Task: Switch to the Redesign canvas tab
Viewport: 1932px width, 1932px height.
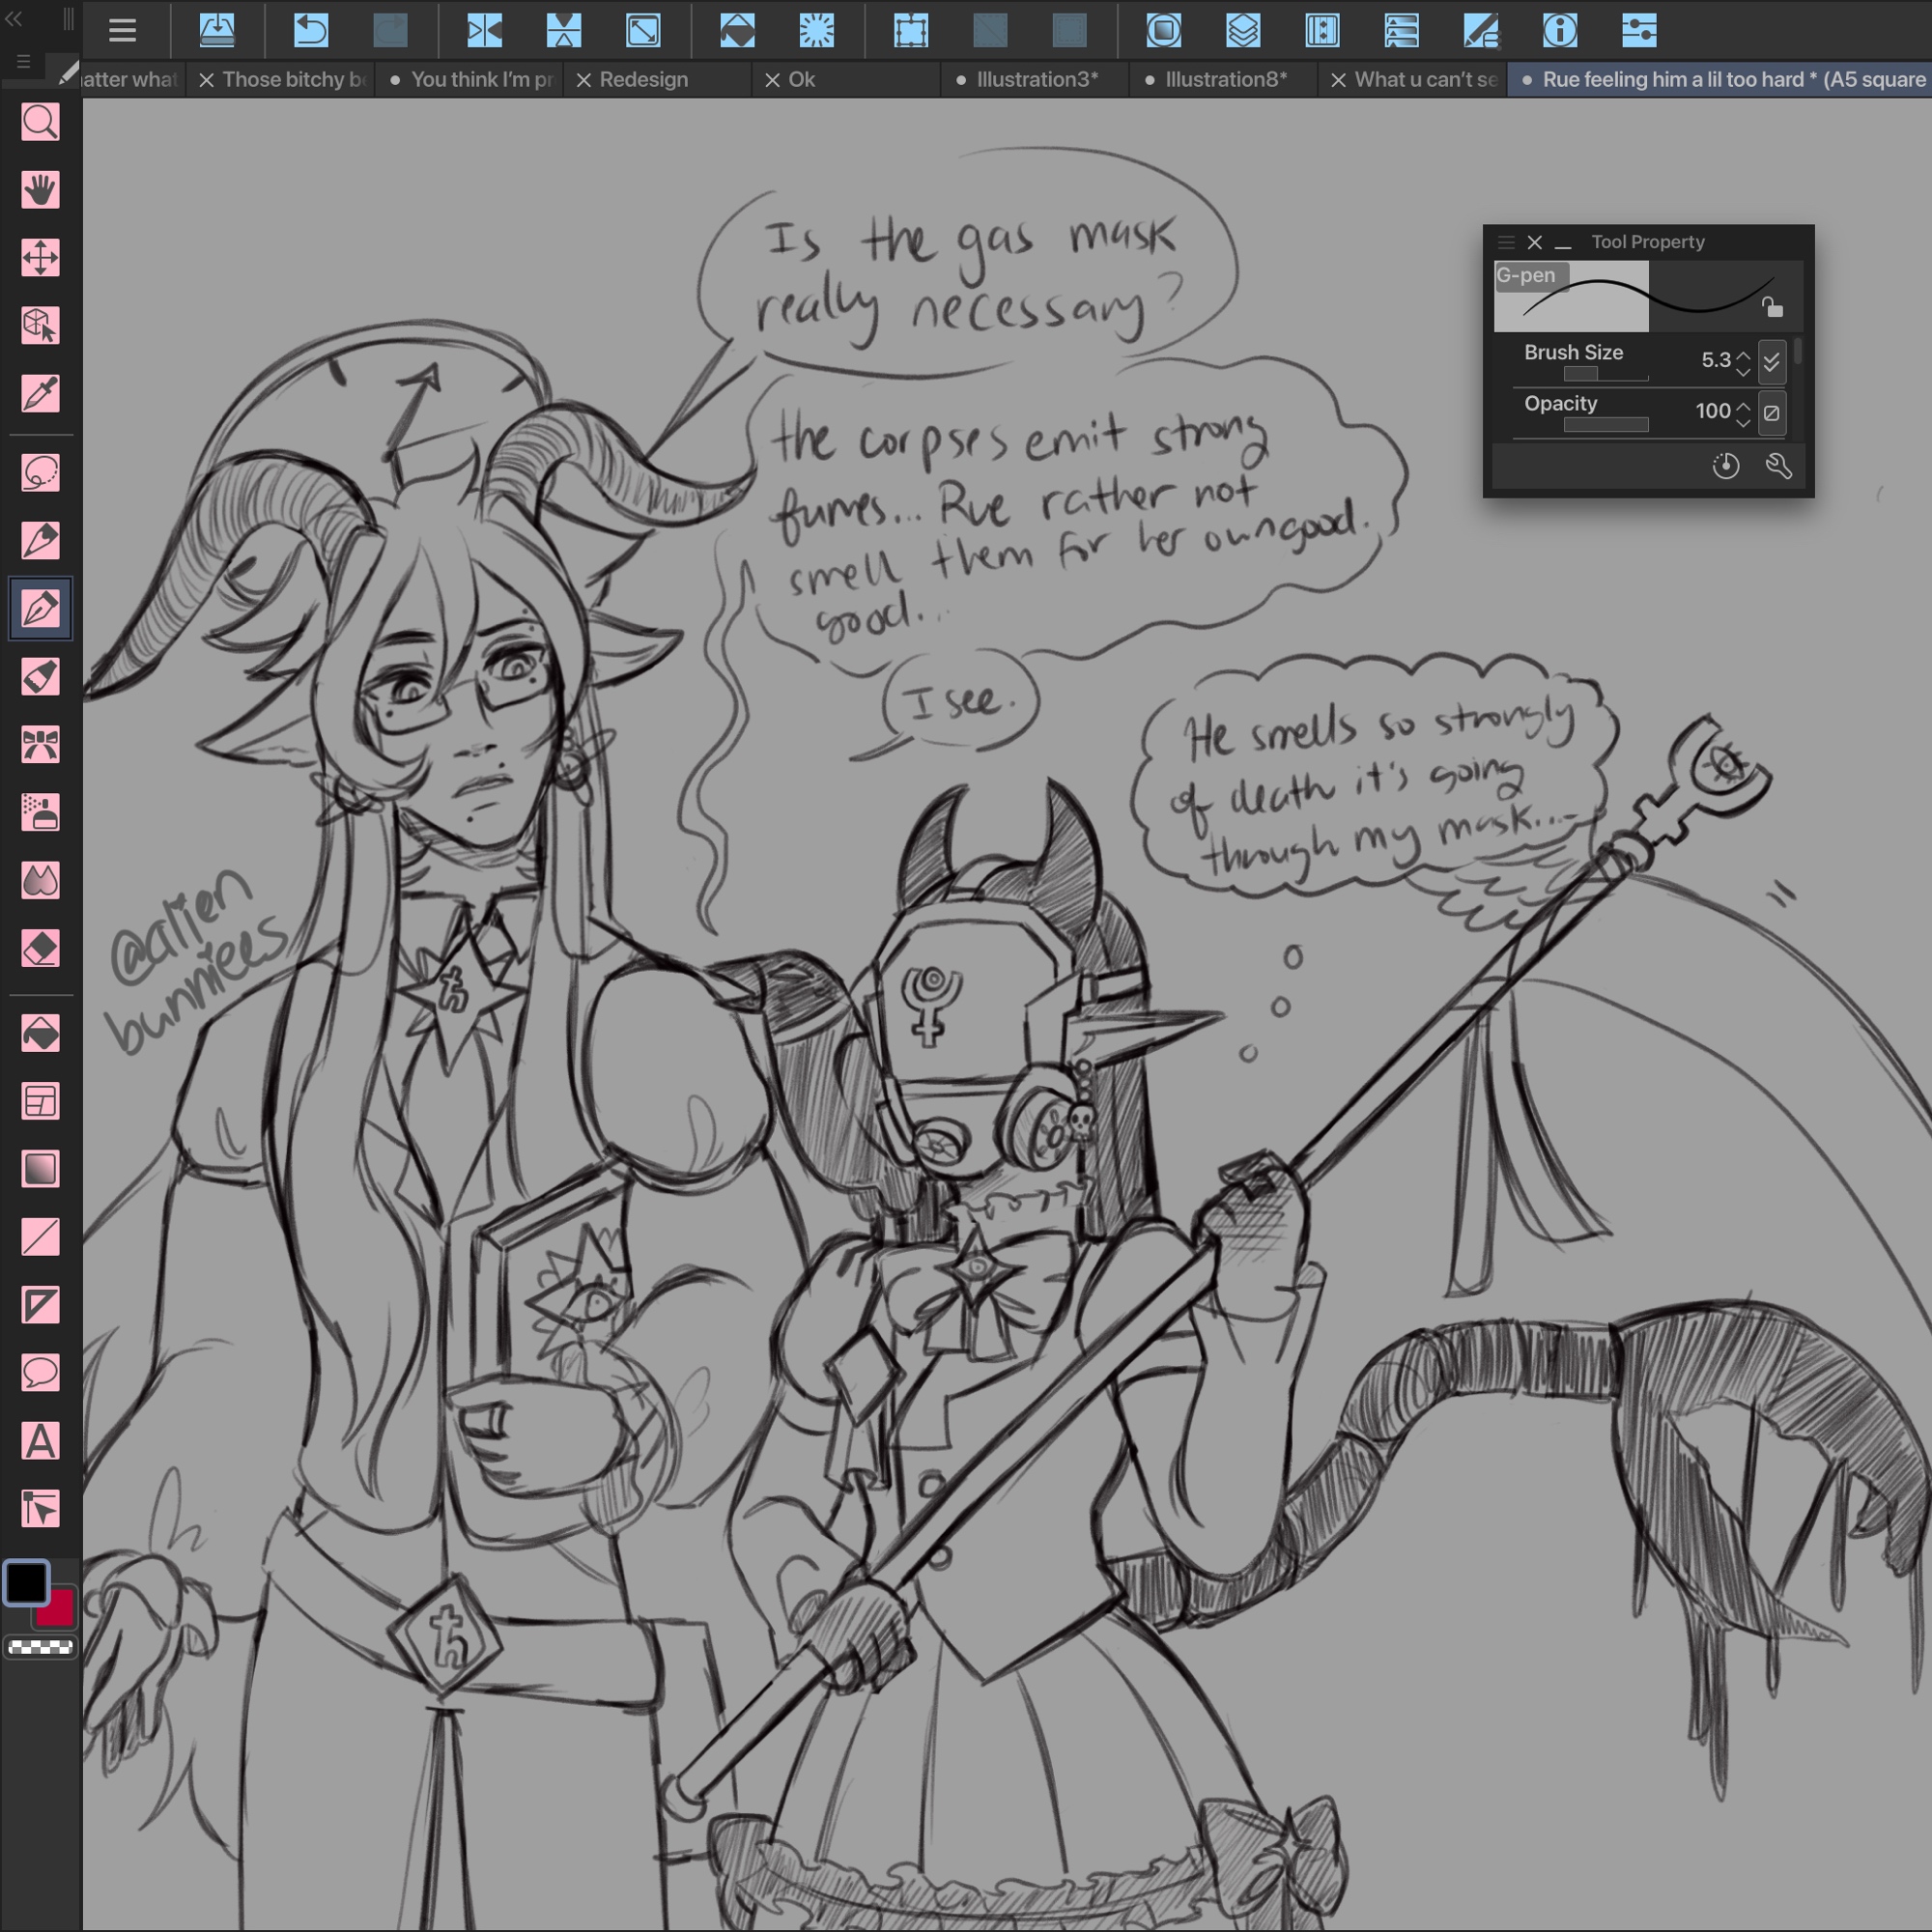Action: 643,79
